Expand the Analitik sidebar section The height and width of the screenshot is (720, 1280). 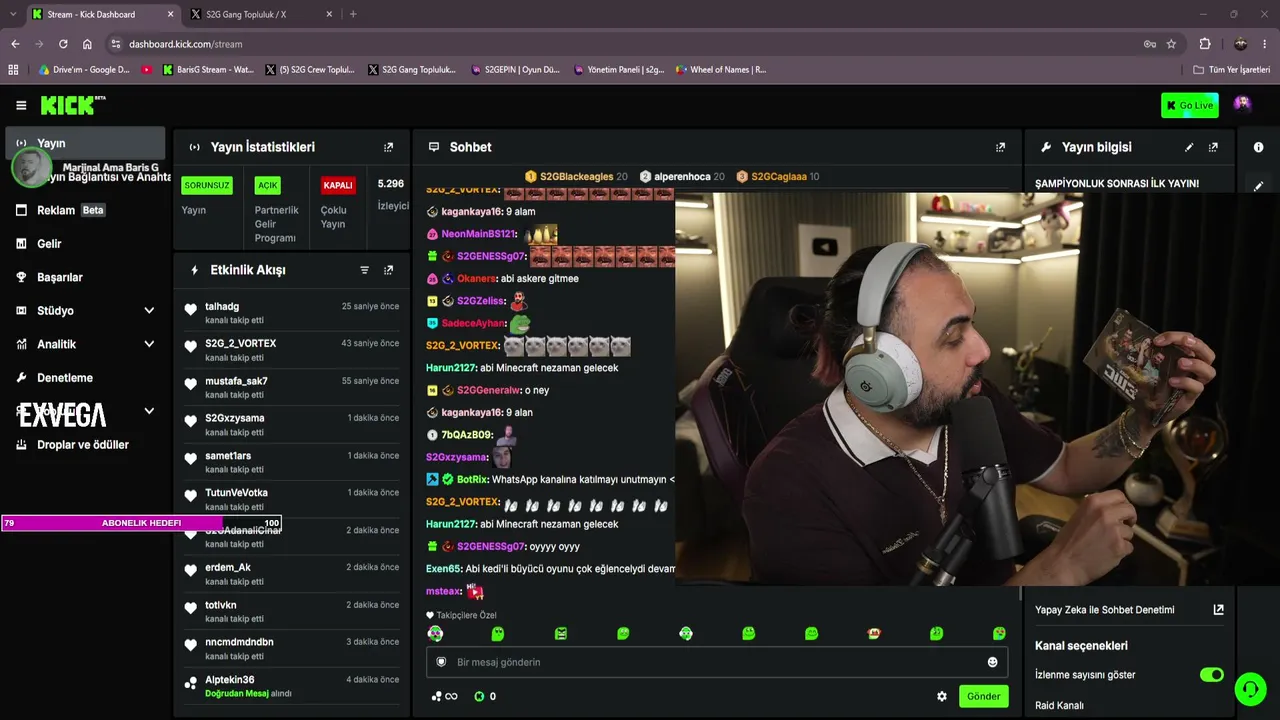(x=149, y=344)
